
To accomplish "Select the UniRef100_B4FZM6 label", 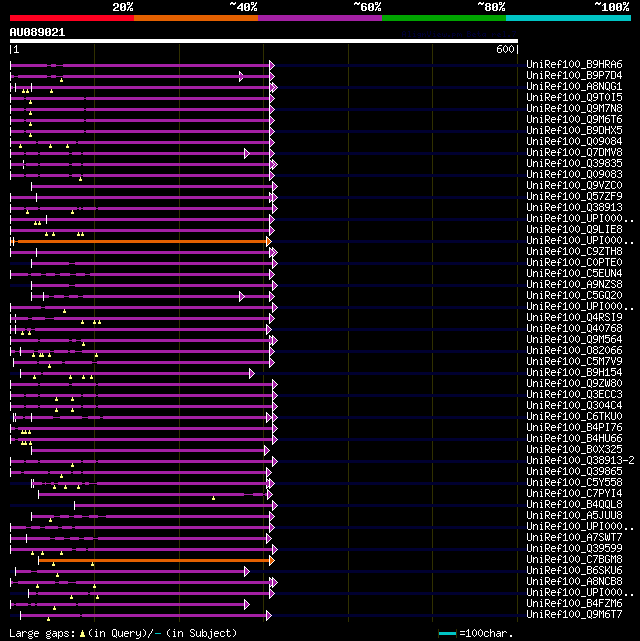I will coord(574,604).
